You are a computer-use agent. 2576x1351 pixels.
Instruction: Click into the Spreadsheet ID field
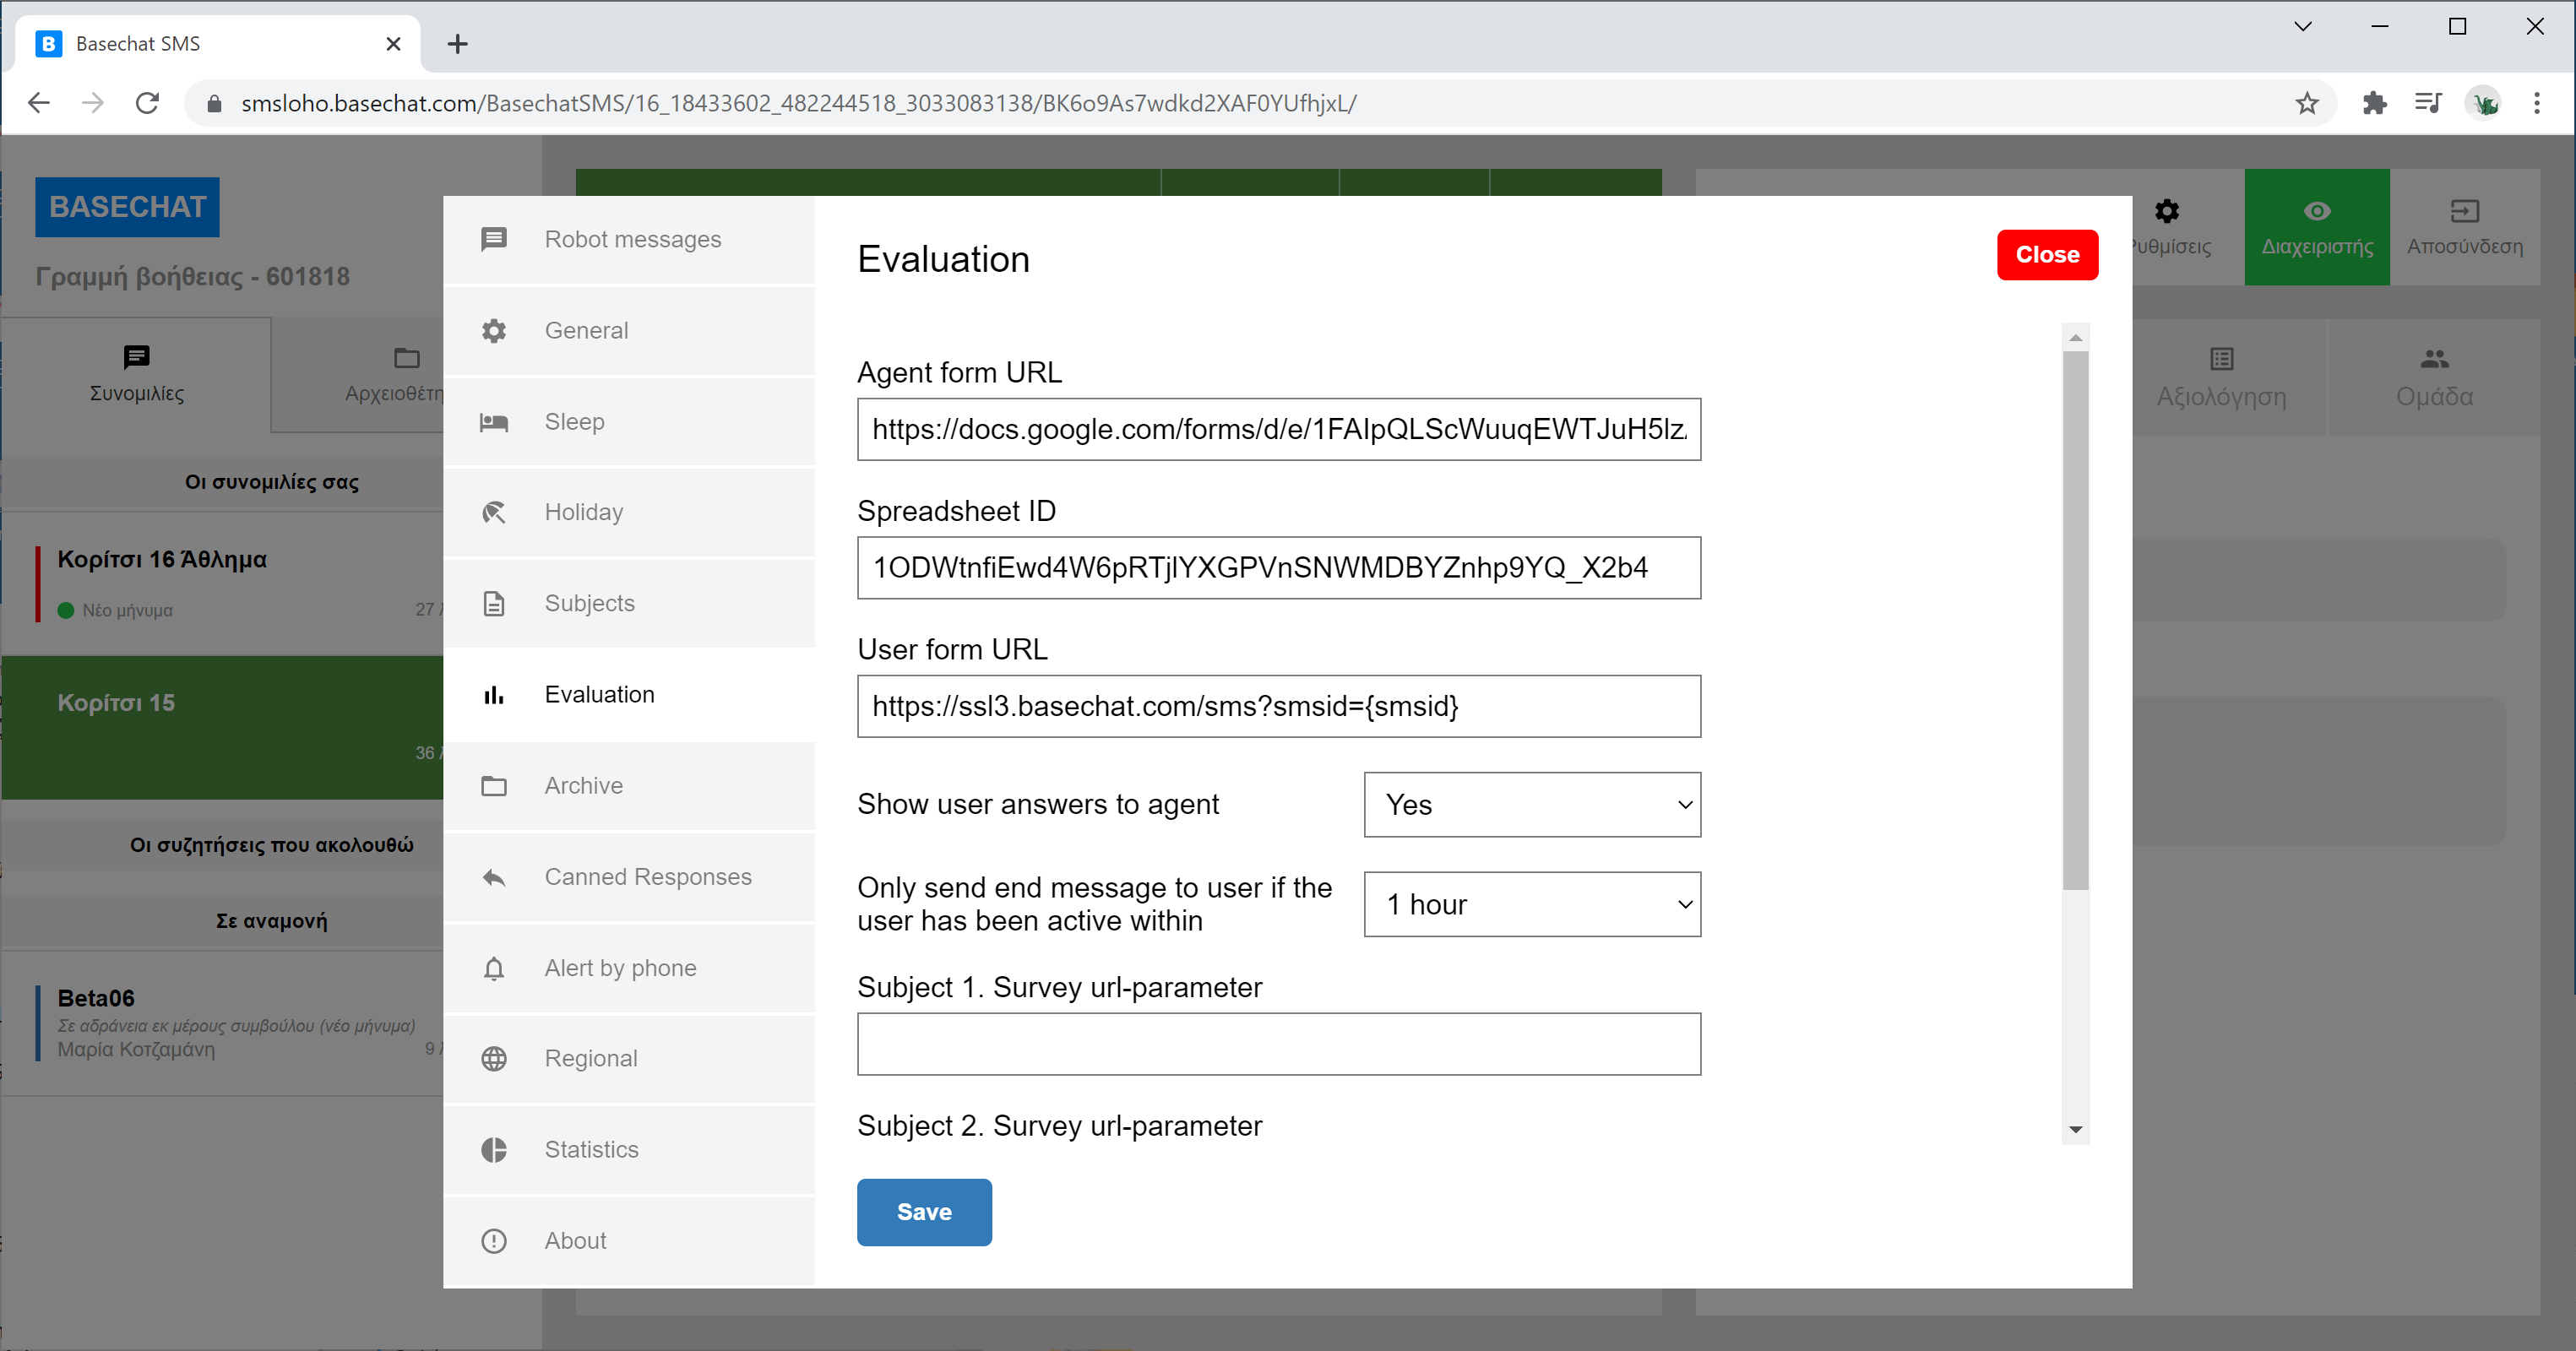coord(1278,568)
